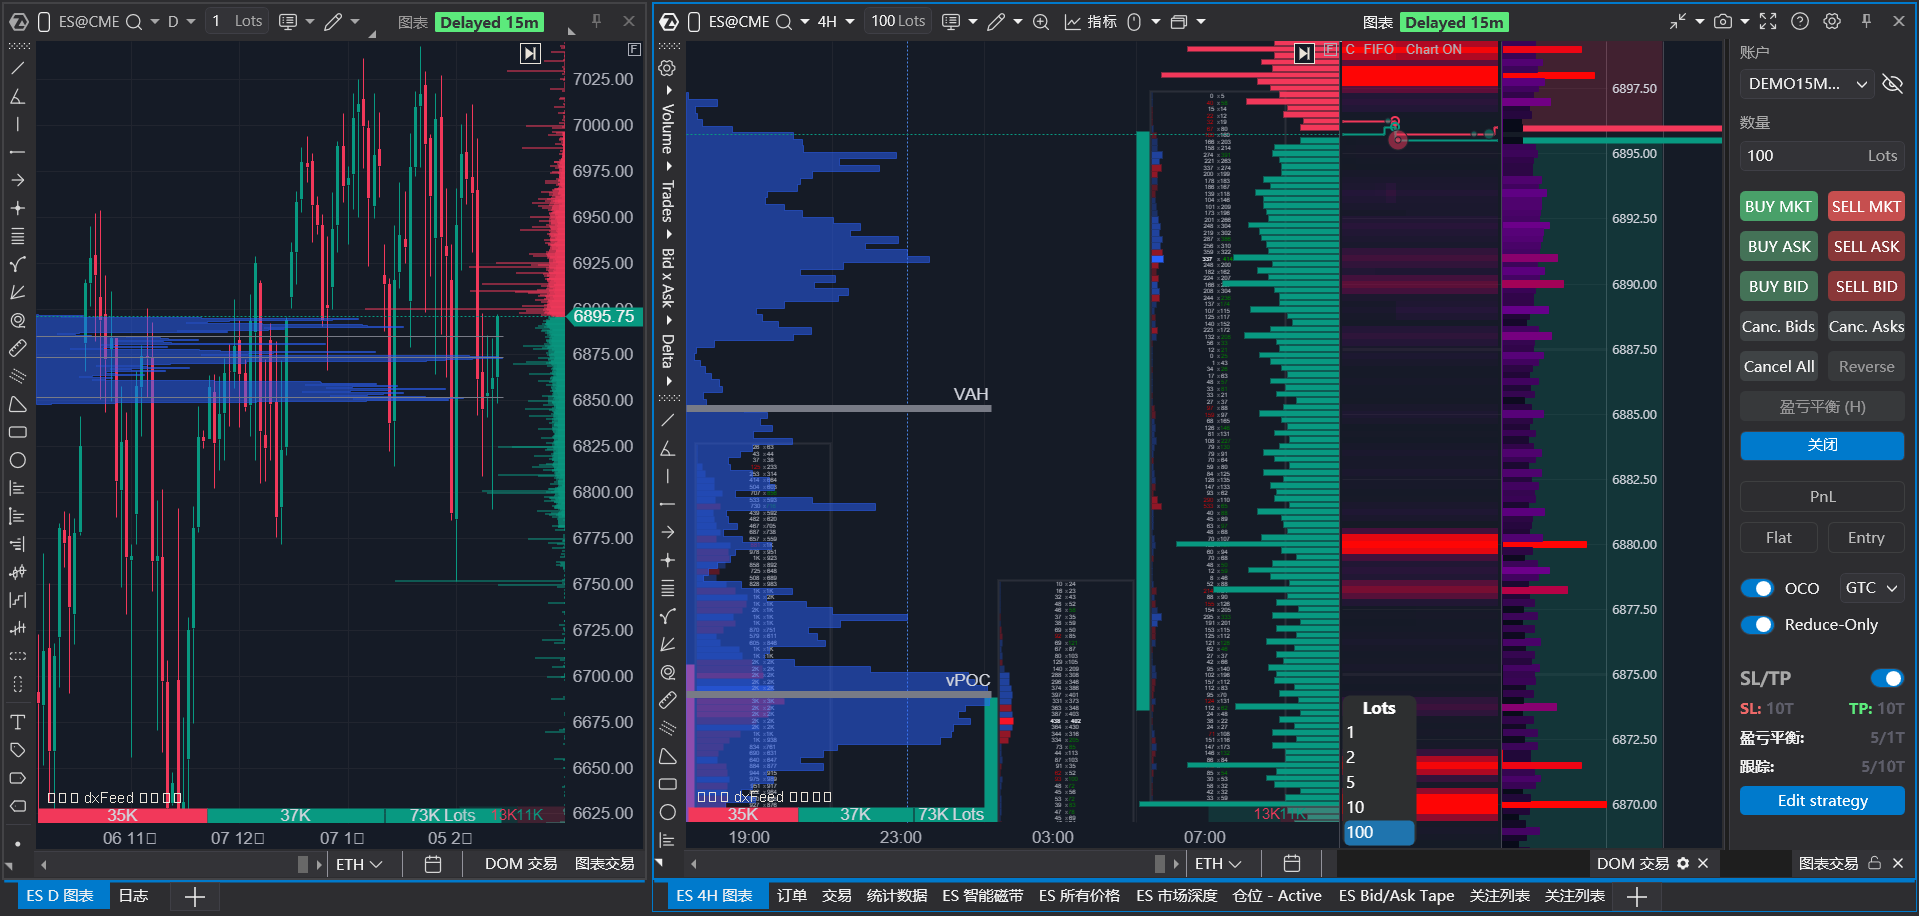Click the 4H chart horizontal scrollbar thumb
The image size is (1919, 916).
click(1160, 863)
